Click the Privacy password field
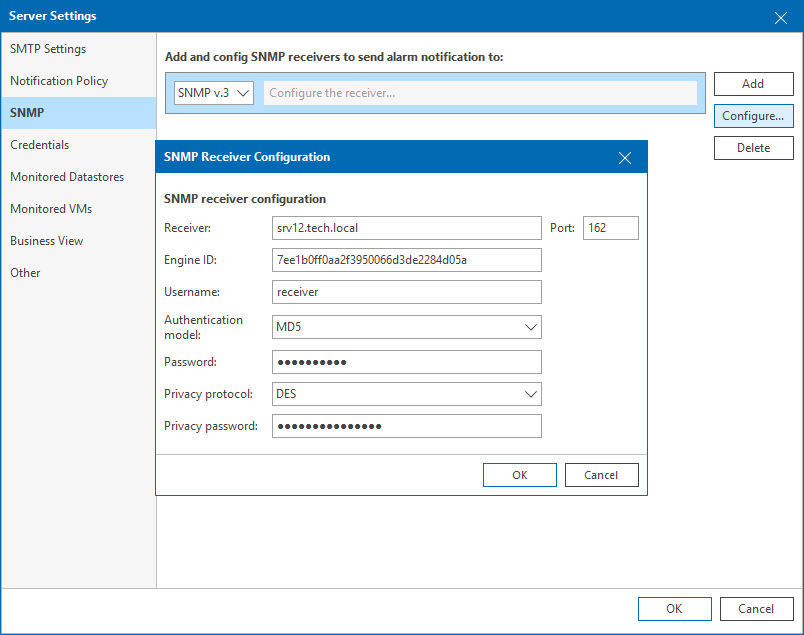 pos(406,426)
